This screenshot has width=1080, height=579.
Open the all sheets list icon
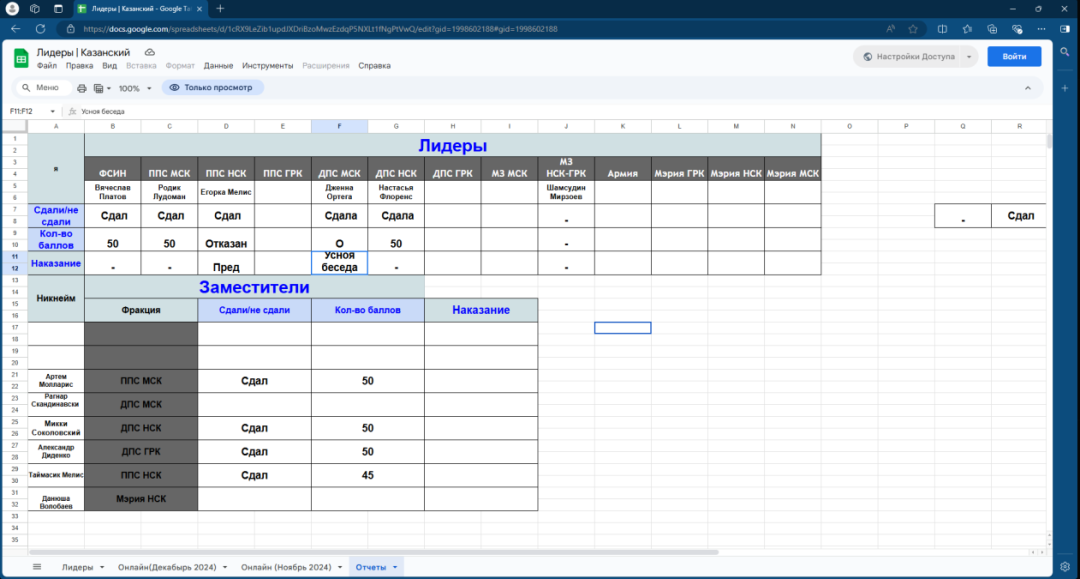point(37,567)
